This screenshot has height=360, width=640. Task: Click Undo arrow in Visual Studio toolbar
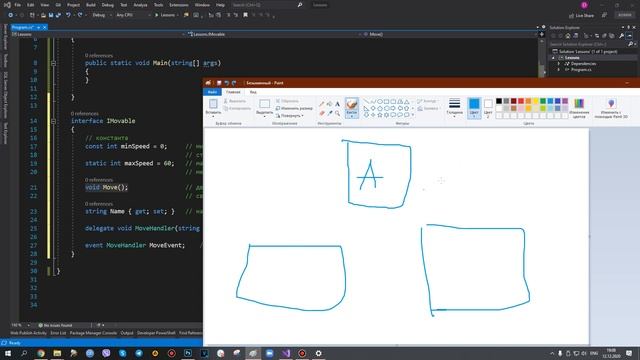[x=68, y=15]
